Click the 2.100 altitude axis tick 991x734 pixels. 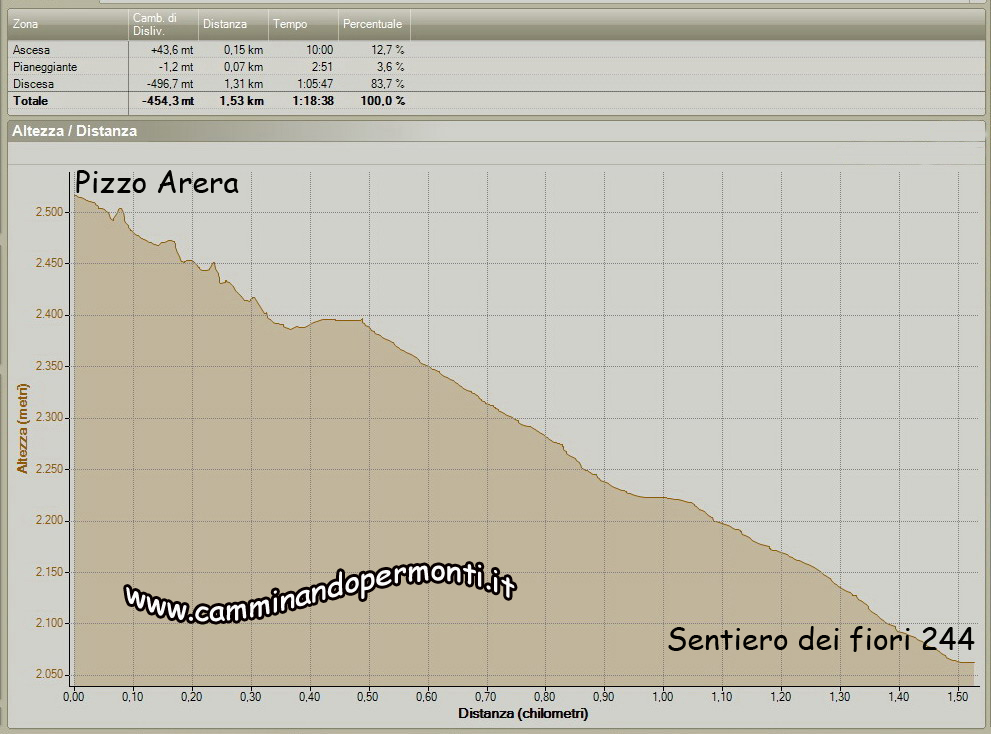[49, 623]
